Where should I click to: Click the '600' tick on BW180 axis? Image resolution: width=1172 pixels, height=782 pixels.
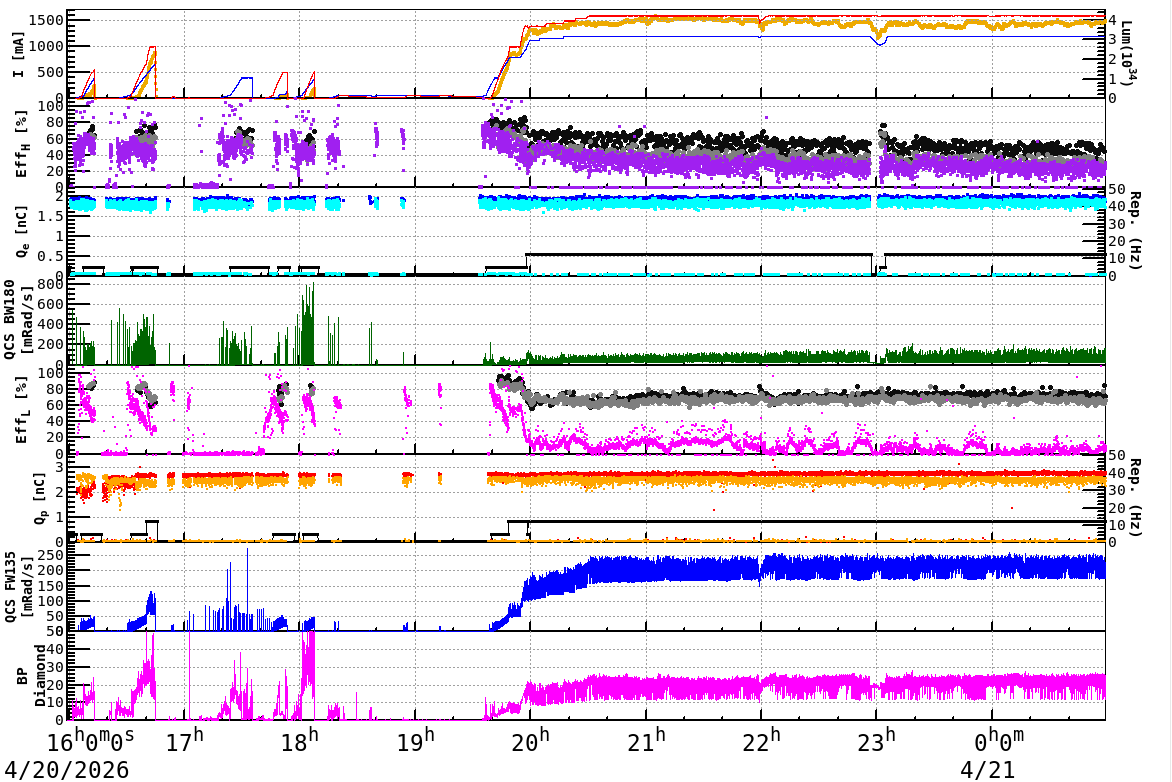tap(50, 304)
